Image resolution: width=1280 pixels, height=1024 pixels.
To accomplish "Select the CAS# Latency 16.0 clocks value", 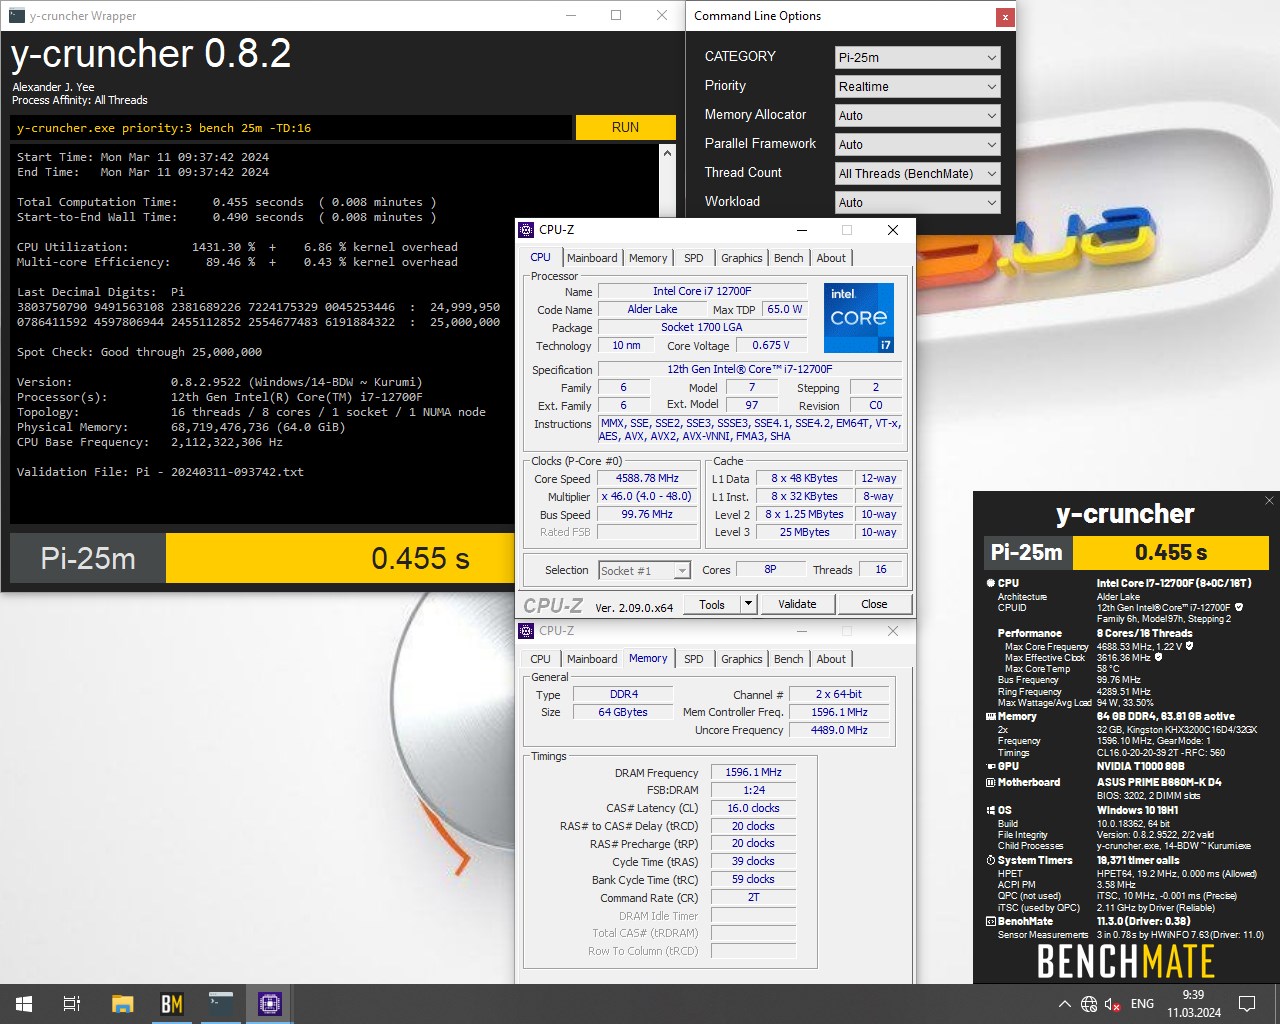I will 753,808.
